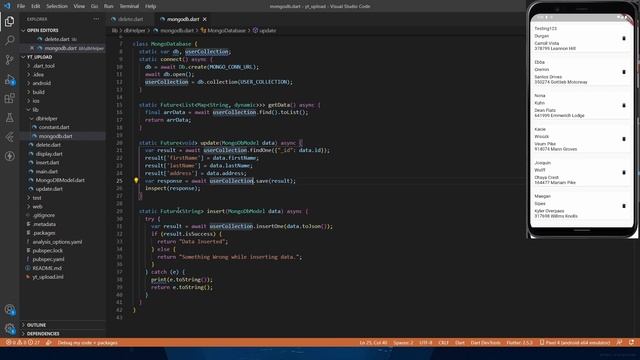This screenshot has width=640, height=360.
Task: Expand the android folder
Action: 41,83
